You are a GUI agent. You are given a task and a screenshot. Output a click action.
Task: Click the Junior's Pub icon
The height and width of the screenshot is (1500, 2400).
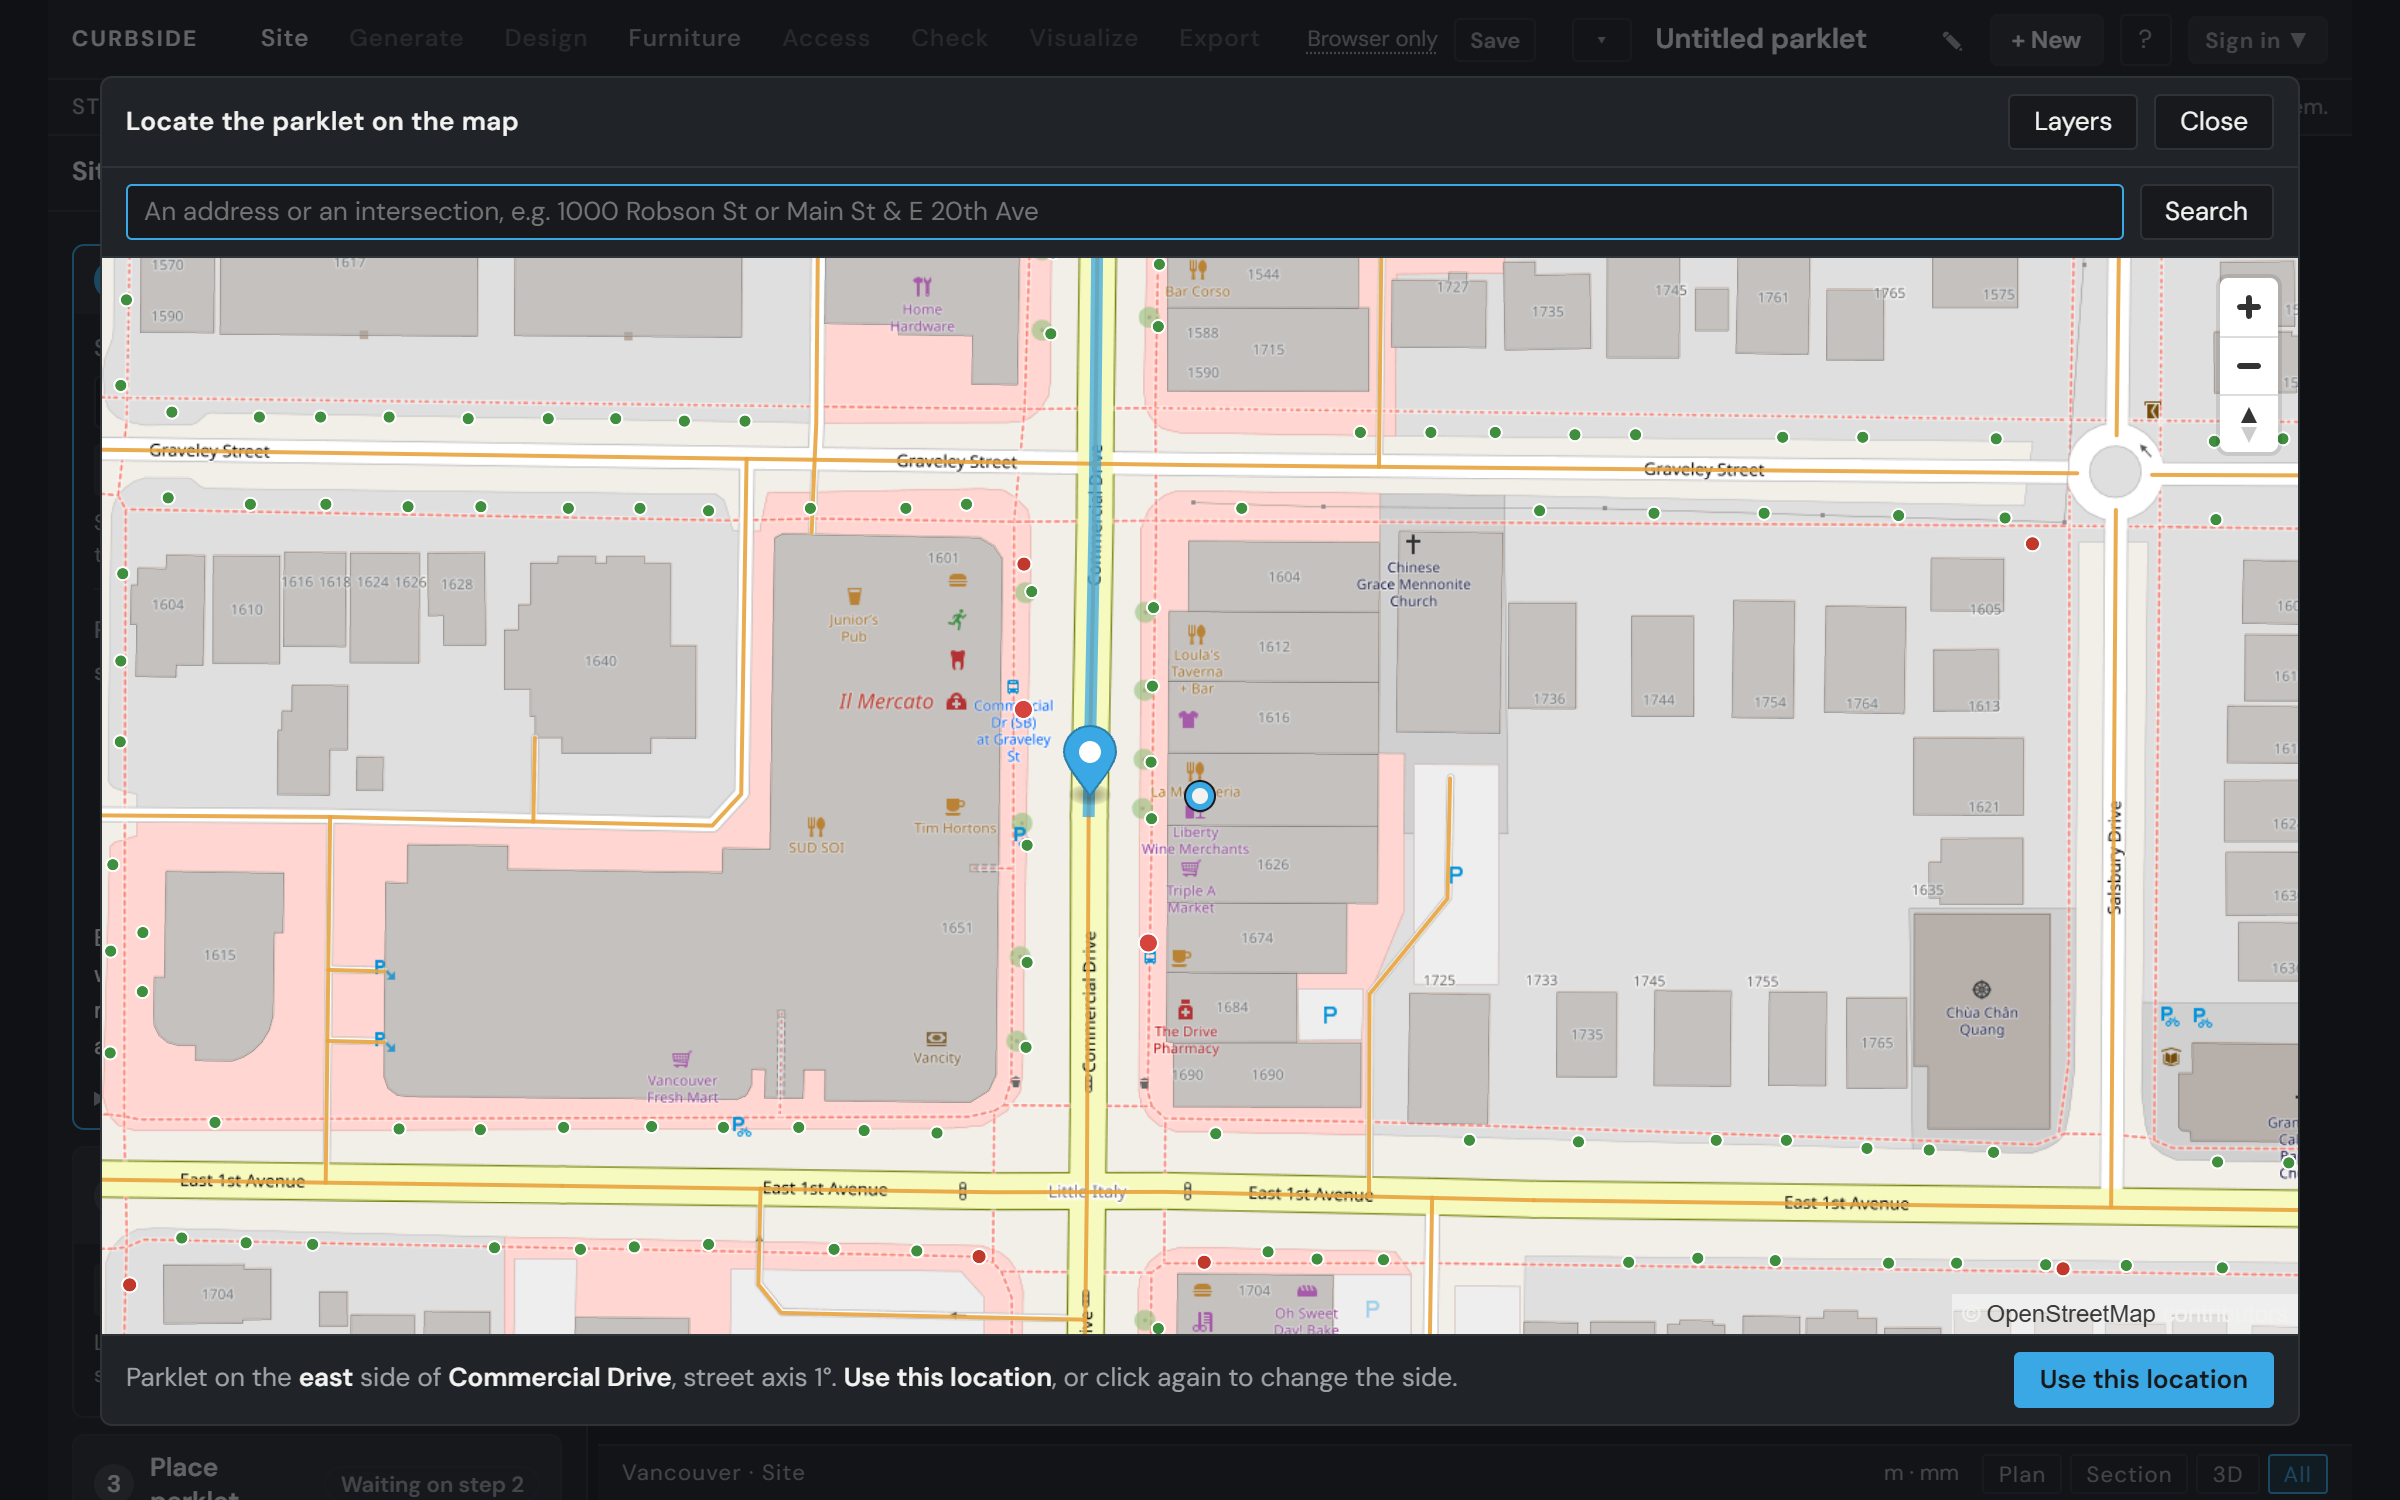pyautogui.click(x=854, y=597)
